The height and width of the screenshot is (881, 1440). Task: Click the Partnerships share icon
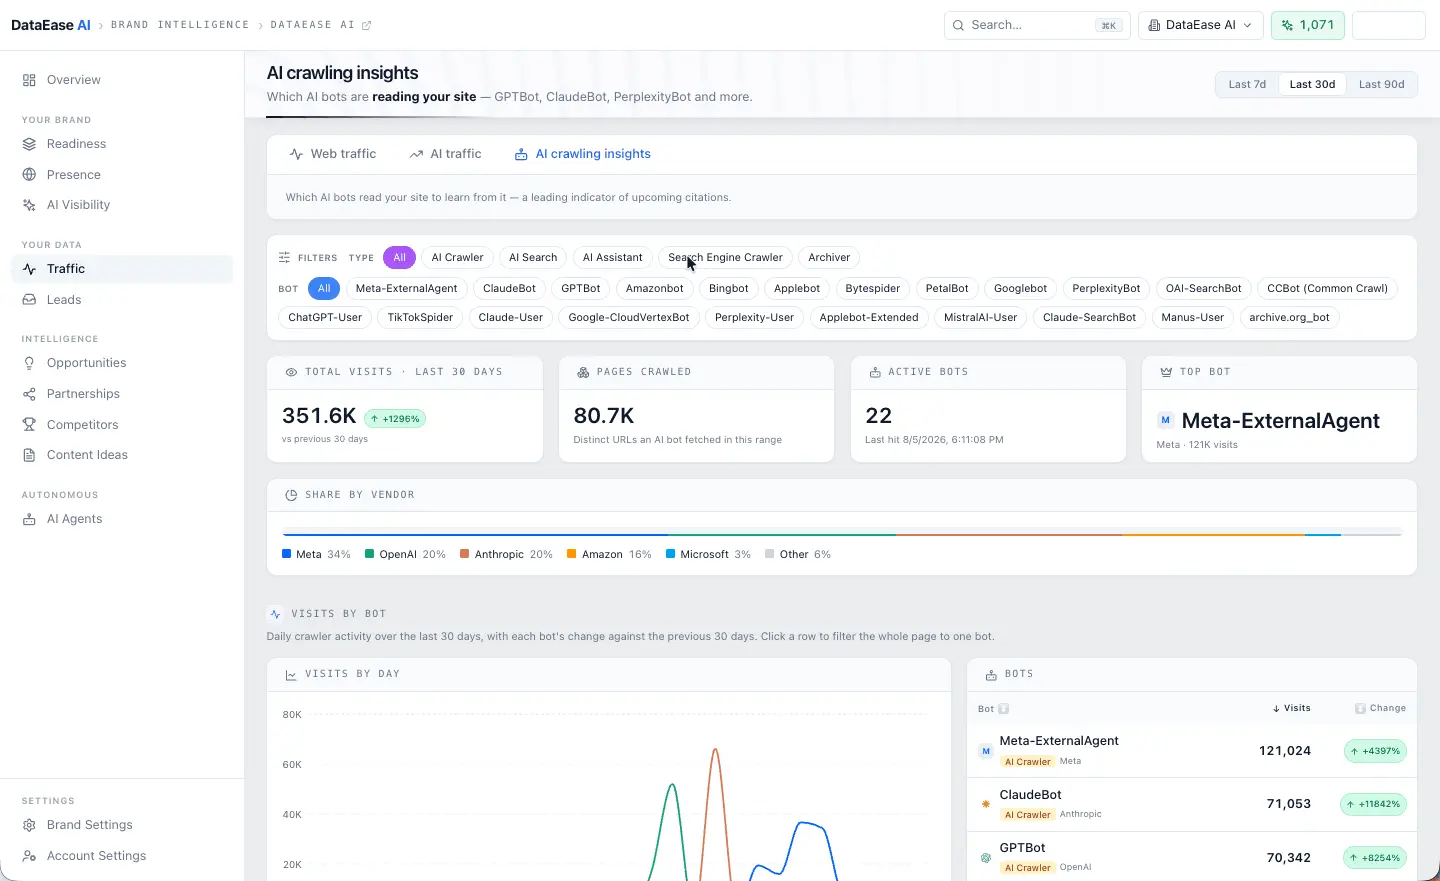coord(29,394)
